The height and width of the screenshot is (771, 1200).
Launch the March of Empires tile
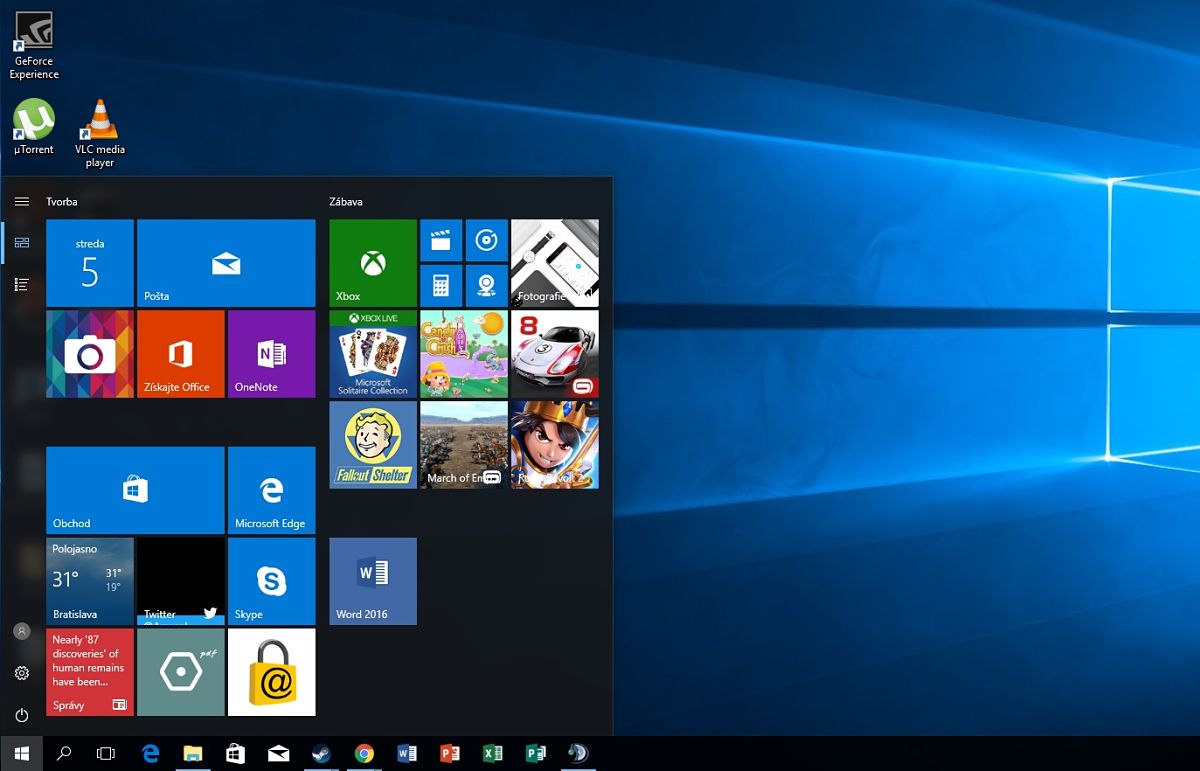[464, 445]
